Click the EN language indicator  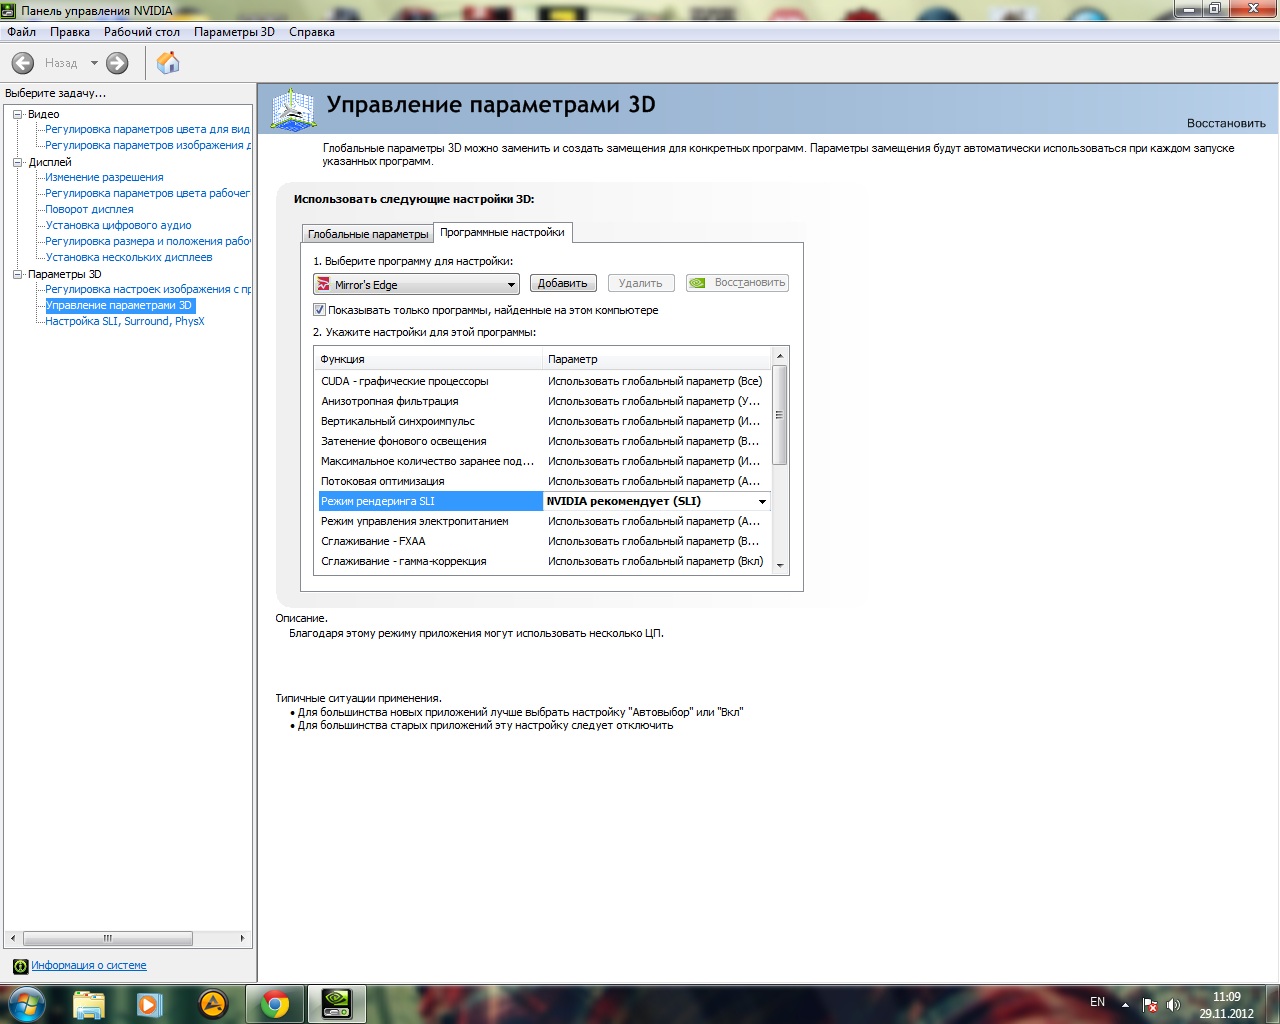click(x=1097, y=1002)
